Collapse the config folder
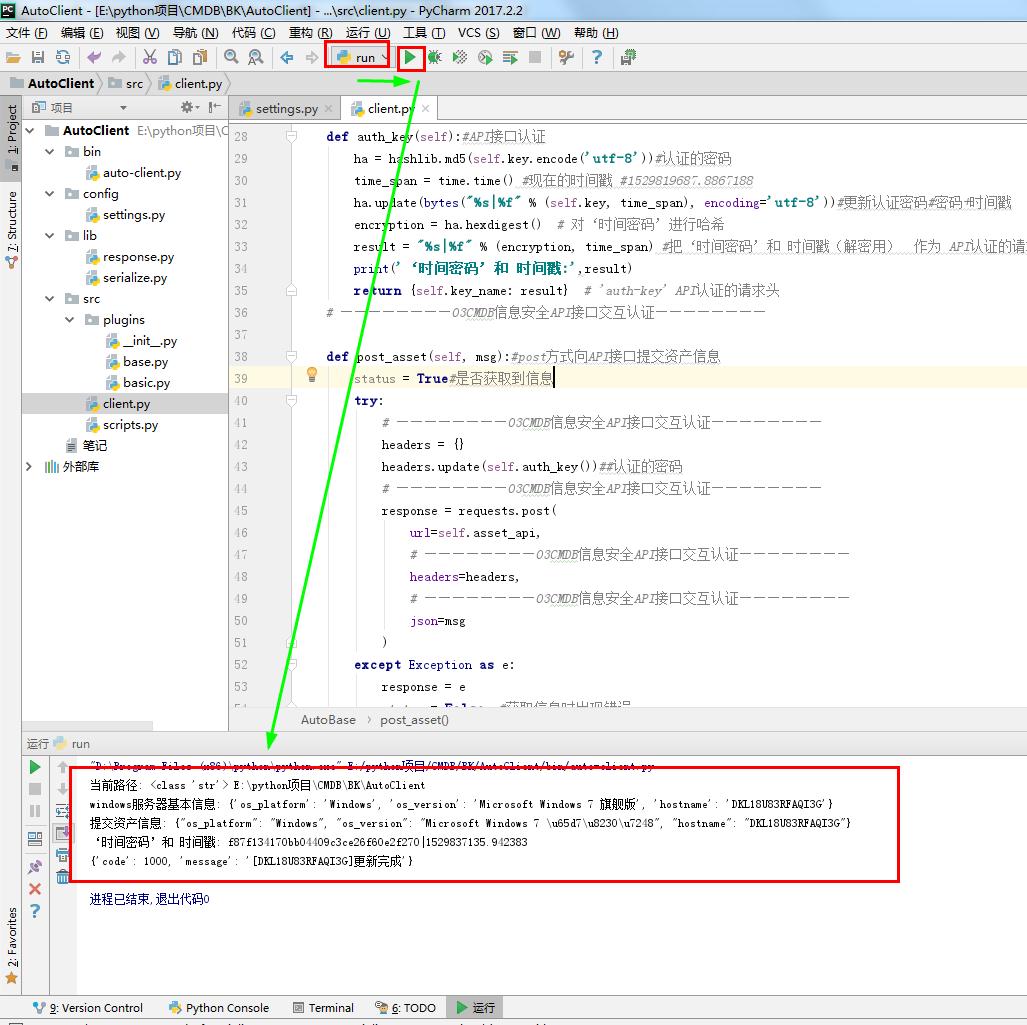This screenshot has width=1027, height=1025. (50, 193)
